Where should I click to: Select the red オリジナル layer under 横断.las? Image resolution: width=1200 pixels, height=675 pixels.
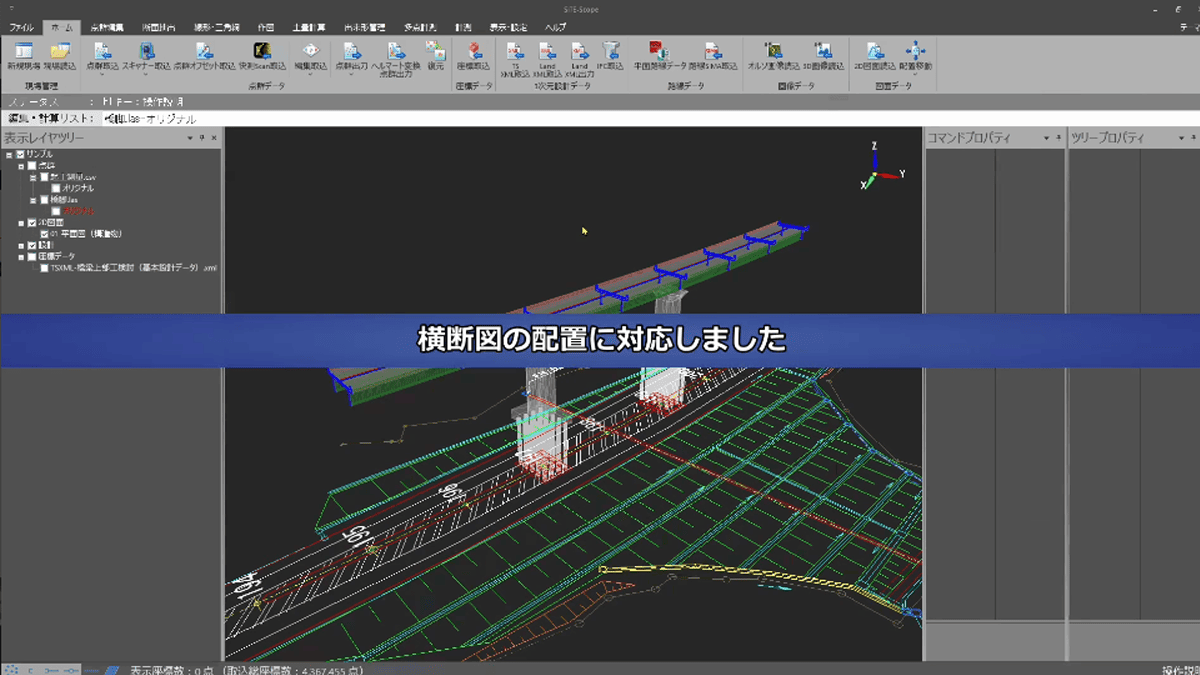pos(78,212)
